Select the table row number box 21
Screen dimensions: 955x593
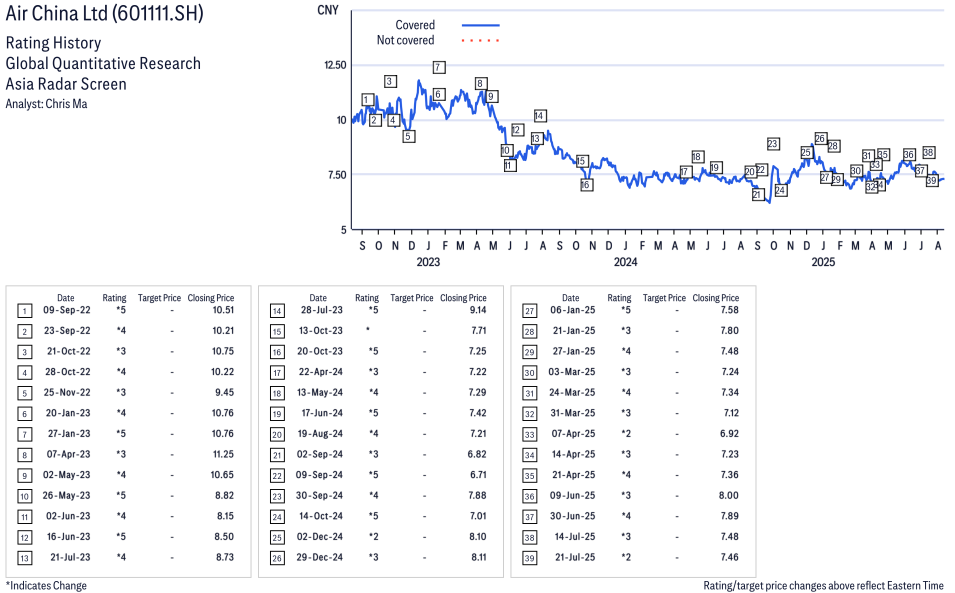(x=277, y=455)
